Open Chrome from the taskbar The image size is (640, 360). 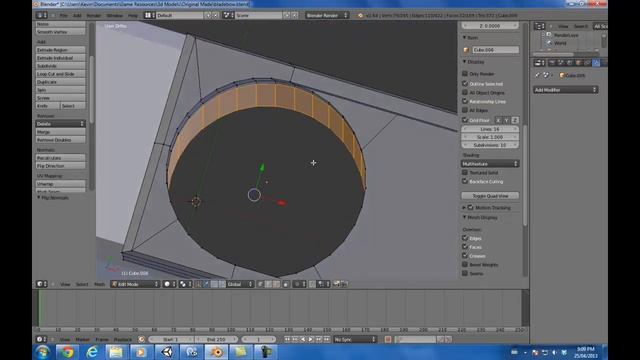tap(67, 352)
